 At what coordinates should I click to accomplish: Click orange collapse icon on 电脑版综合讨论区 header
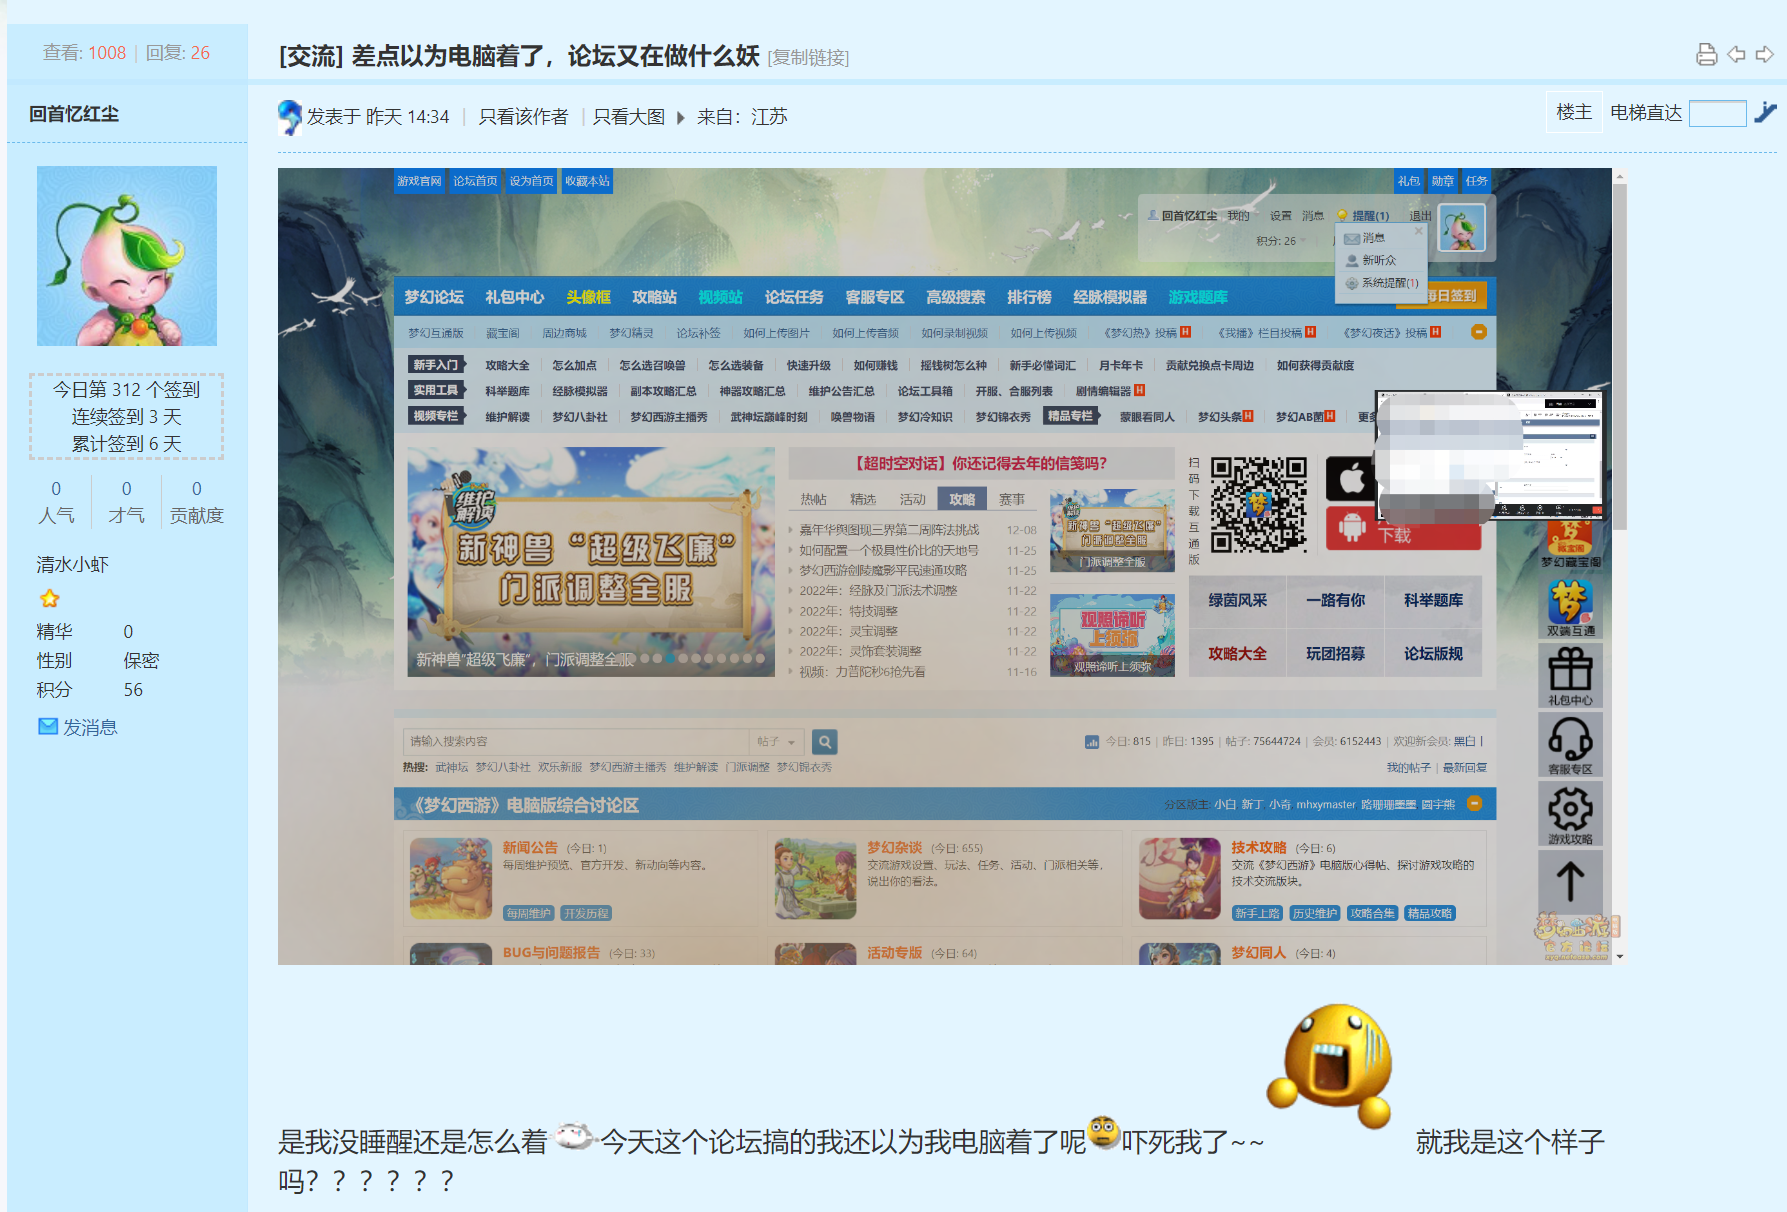tap(1474, 803)
